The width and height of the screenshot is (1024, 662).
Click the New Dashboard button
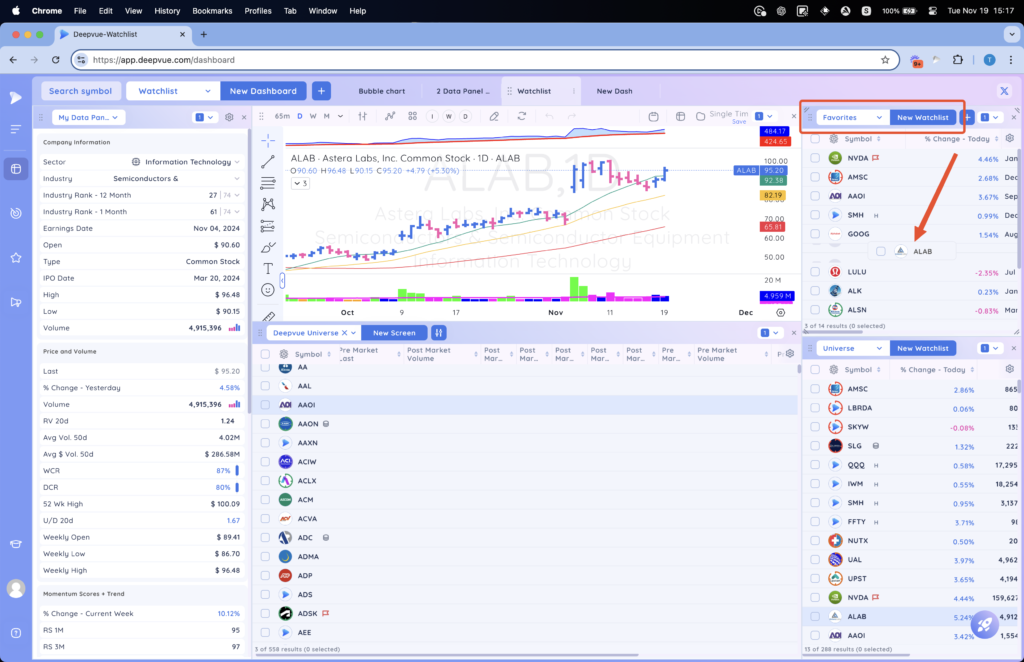[x=263, y=91]
